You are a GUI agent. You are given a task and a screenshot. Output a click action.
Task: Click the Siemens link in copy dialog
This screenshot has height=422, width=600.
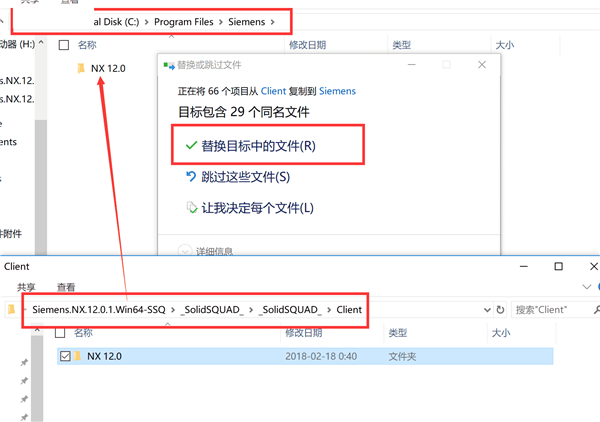[337, 91]
